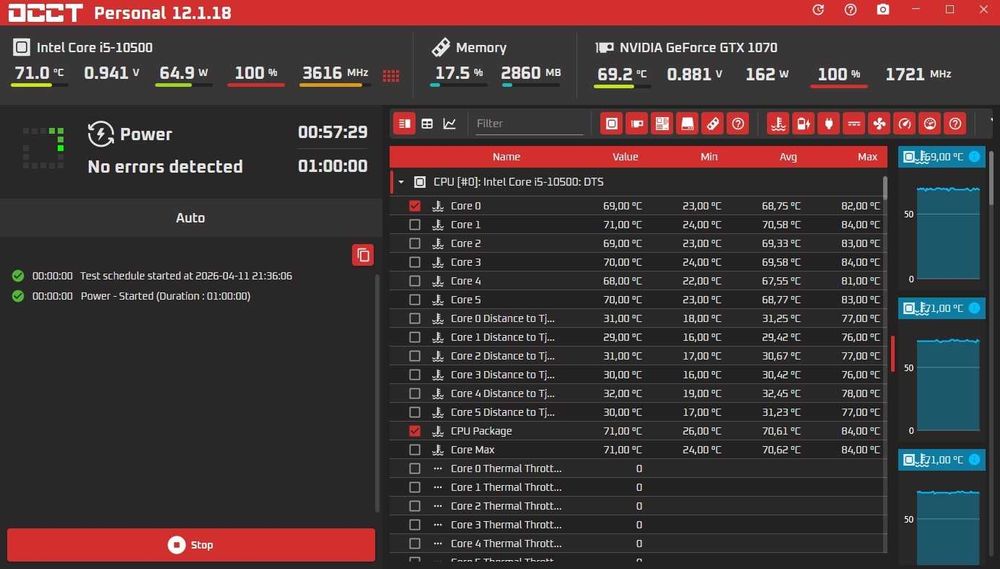Viewport: 1000px width, 569px height.
Task: Sort by the Min column header
Action: coord(709,157)
